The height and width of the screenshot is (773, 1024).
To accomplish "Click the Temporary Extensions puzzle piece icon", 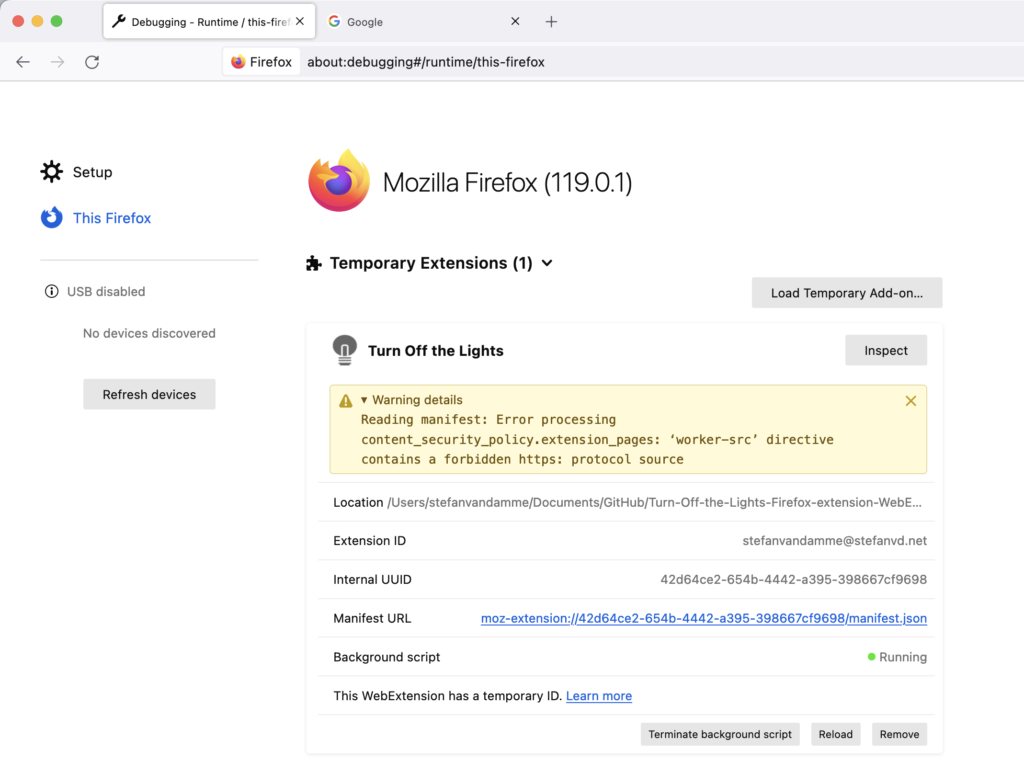I will pyautogui.click(x=316, y=263).
